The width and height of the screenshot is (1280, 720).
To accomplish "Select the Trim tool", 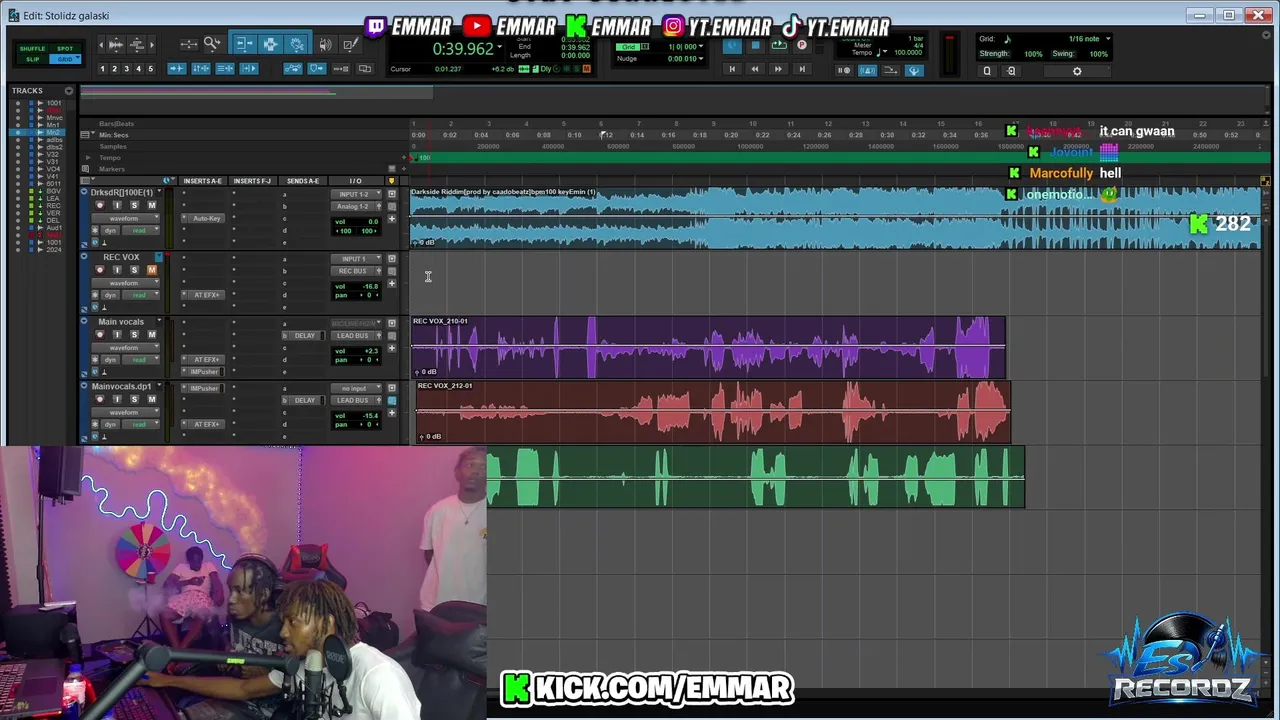I will [244, 44].
